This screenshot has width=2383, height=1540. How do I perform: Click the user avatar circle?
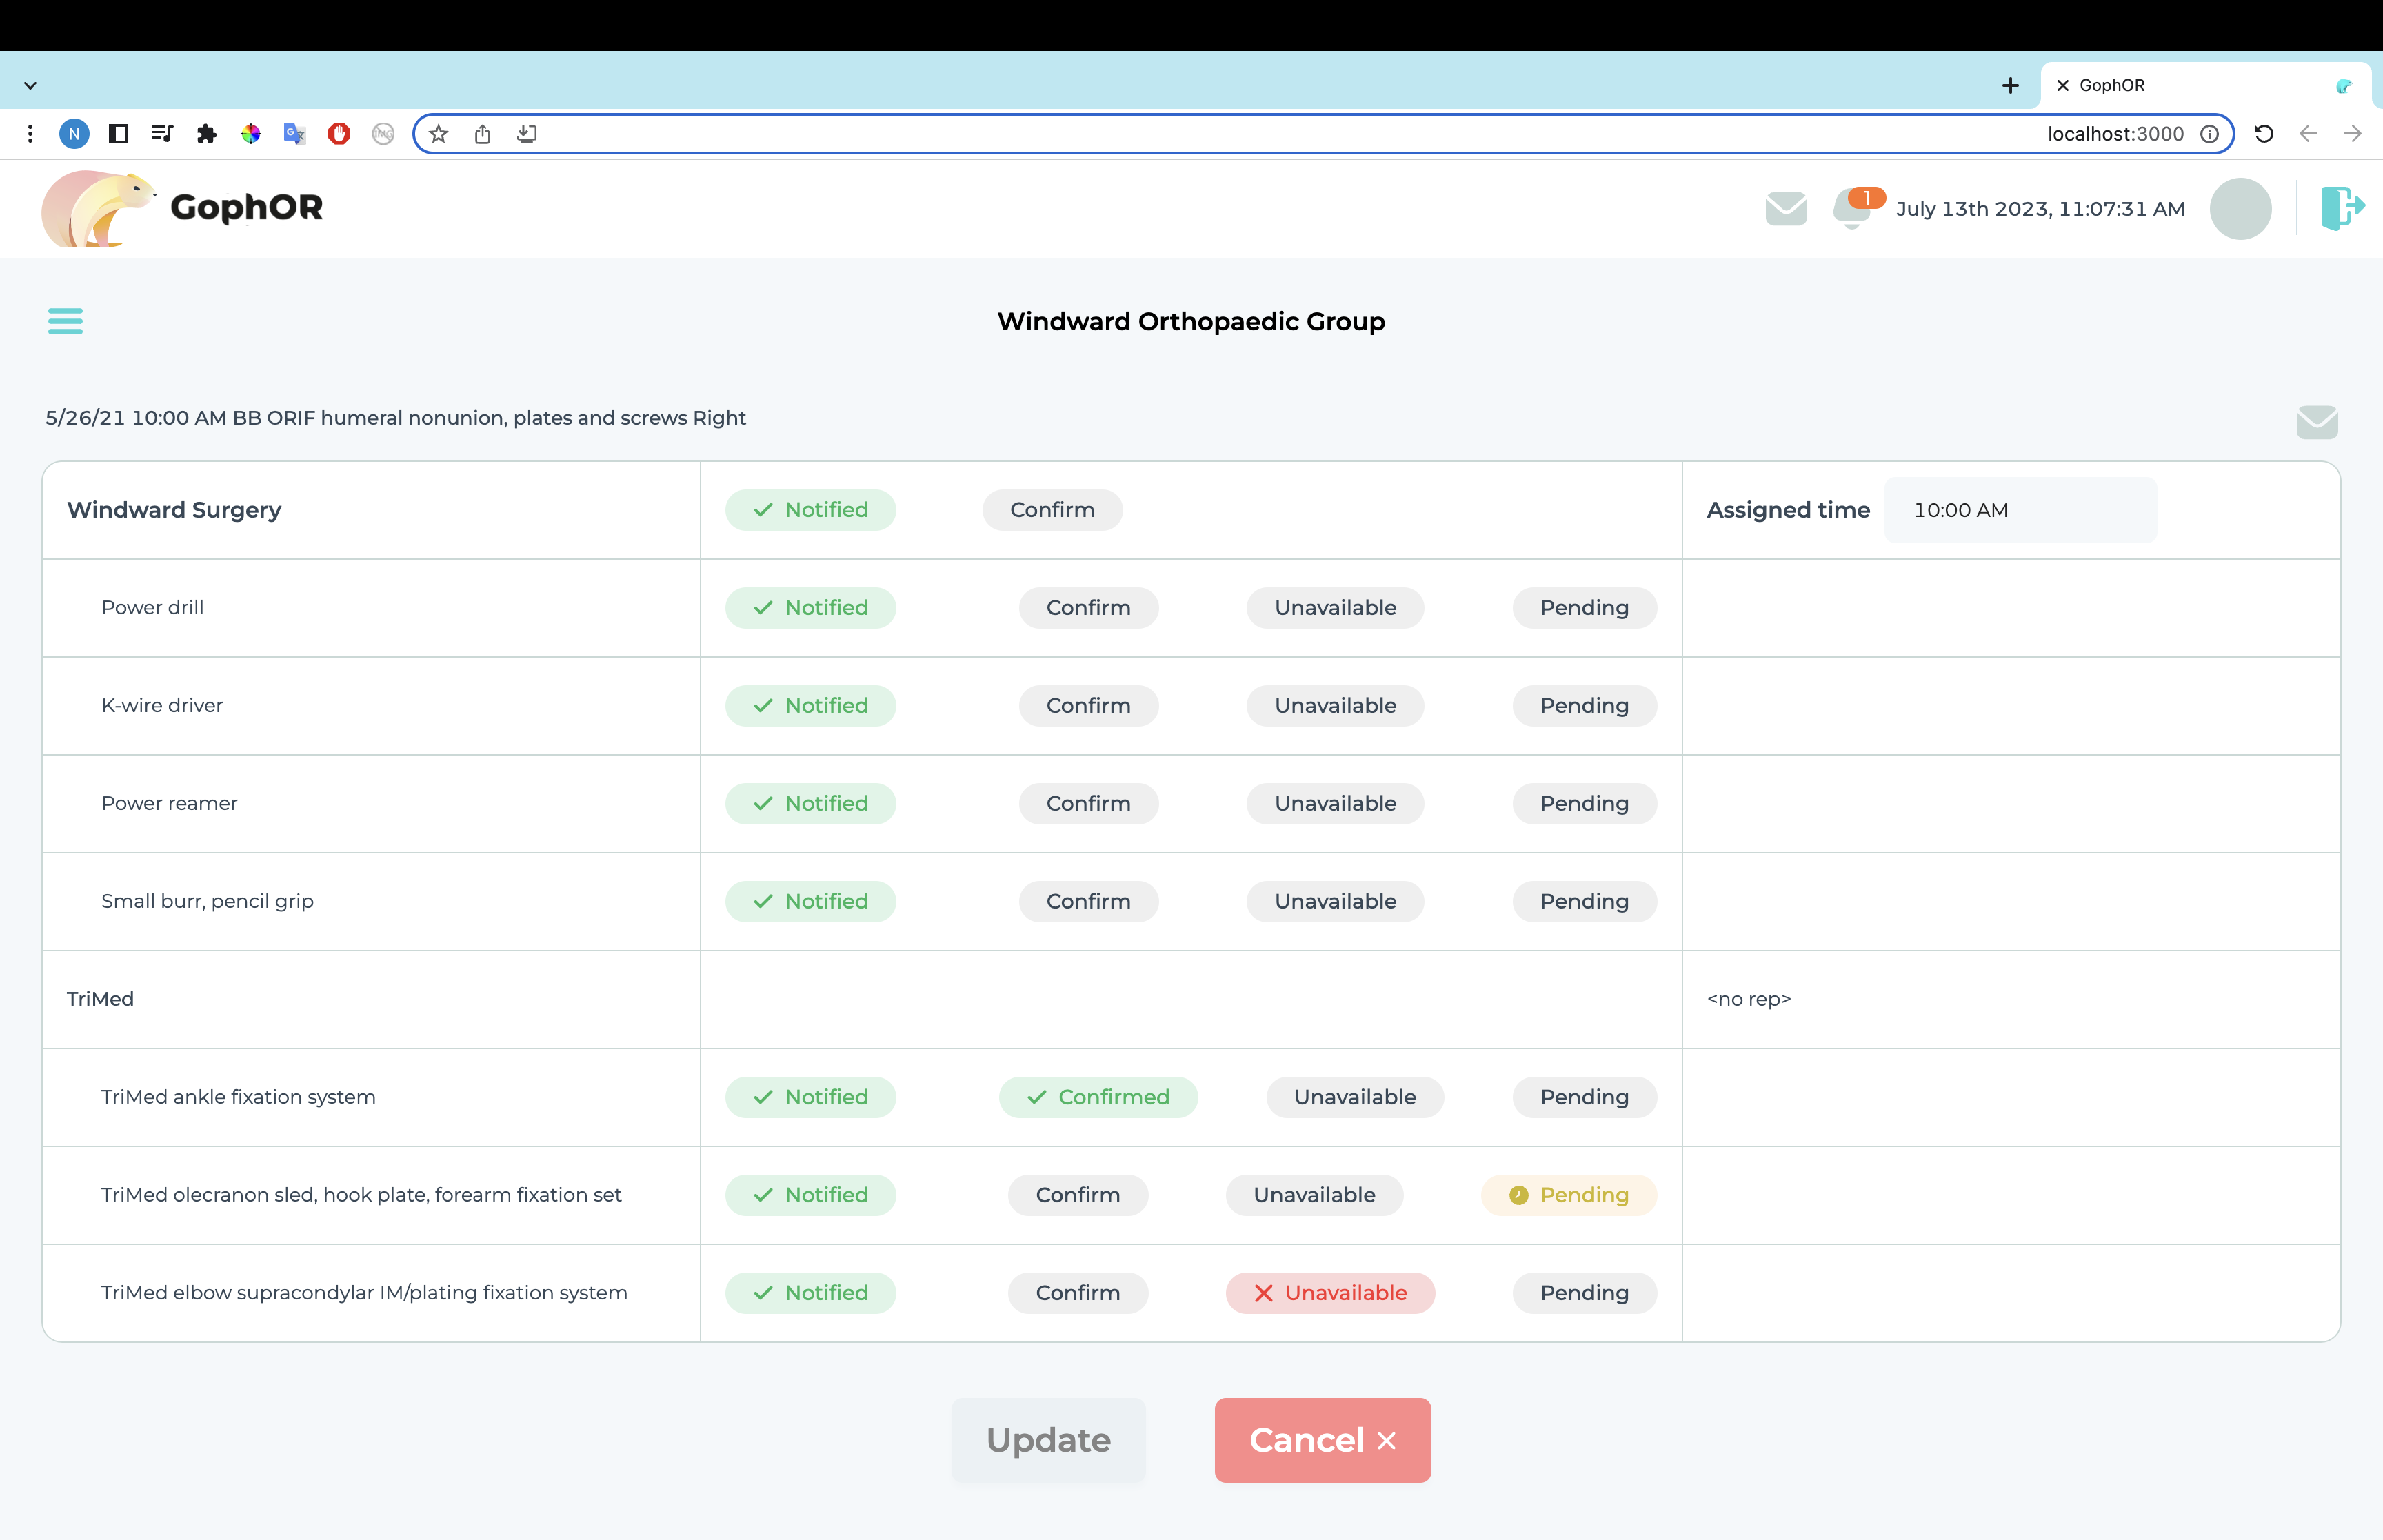[2240, 208]
